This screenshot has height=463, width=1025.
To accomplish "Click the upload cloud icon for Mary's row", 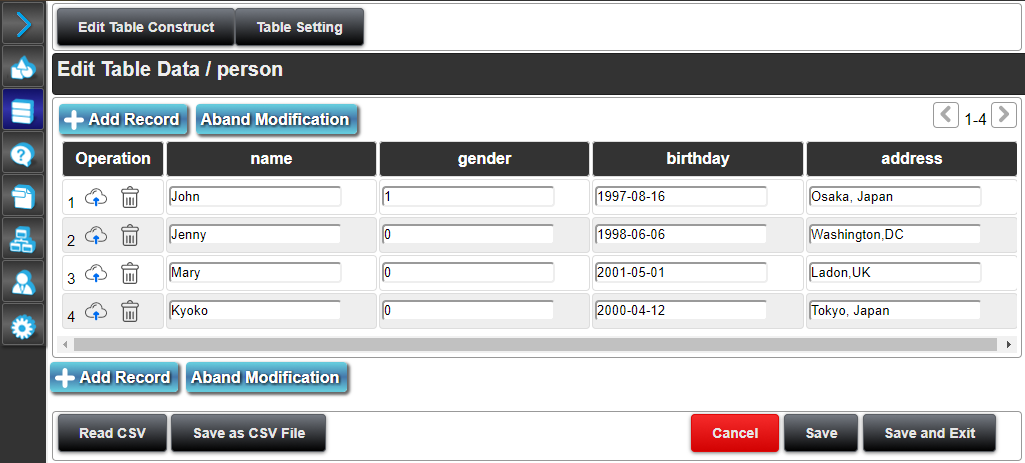I will point(96,273).
